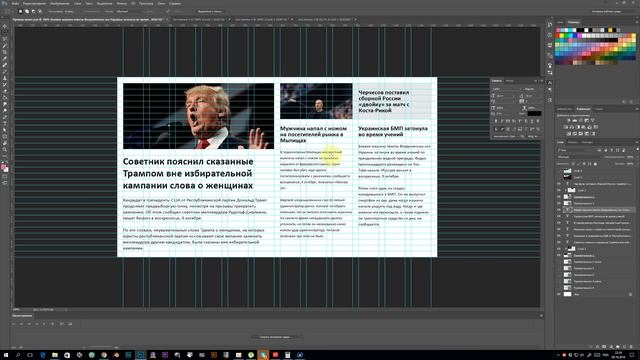This screenshot has height=360, width=640.
Task: Filter layers by pixel layers icon
Action: tap(599, 150)
